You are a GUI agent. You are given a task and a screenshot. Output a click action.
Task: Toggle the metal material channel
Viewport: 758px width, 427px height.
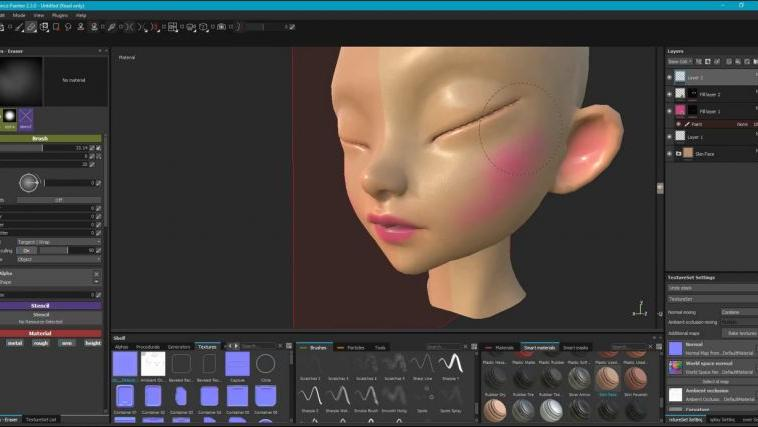[x=15, y=342]
